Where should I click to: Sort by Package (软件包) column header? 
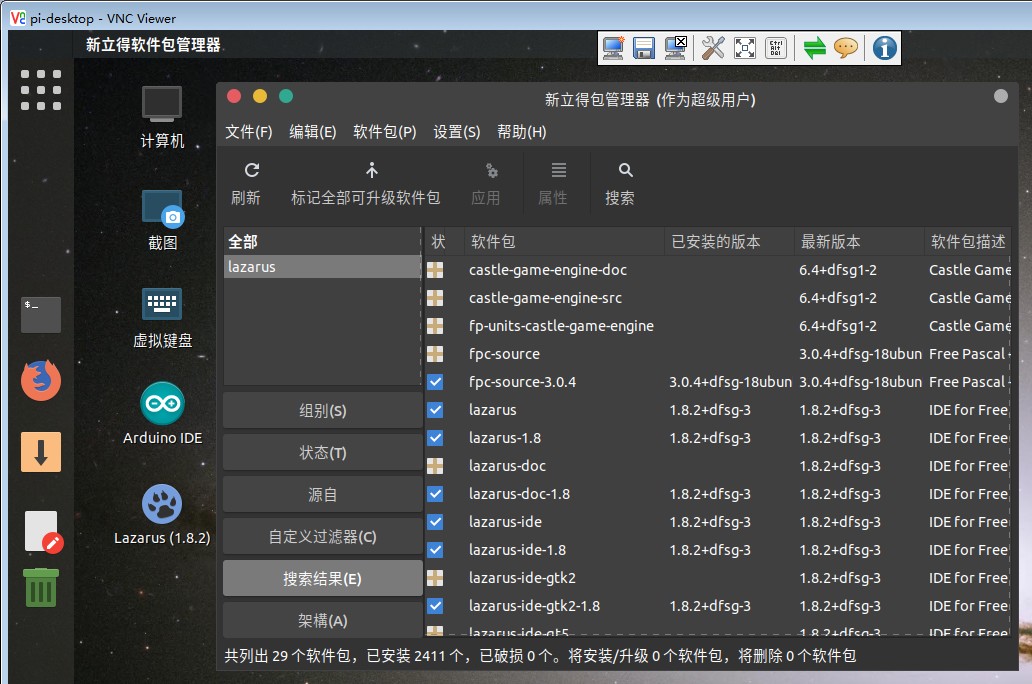(x=565, y=242)
